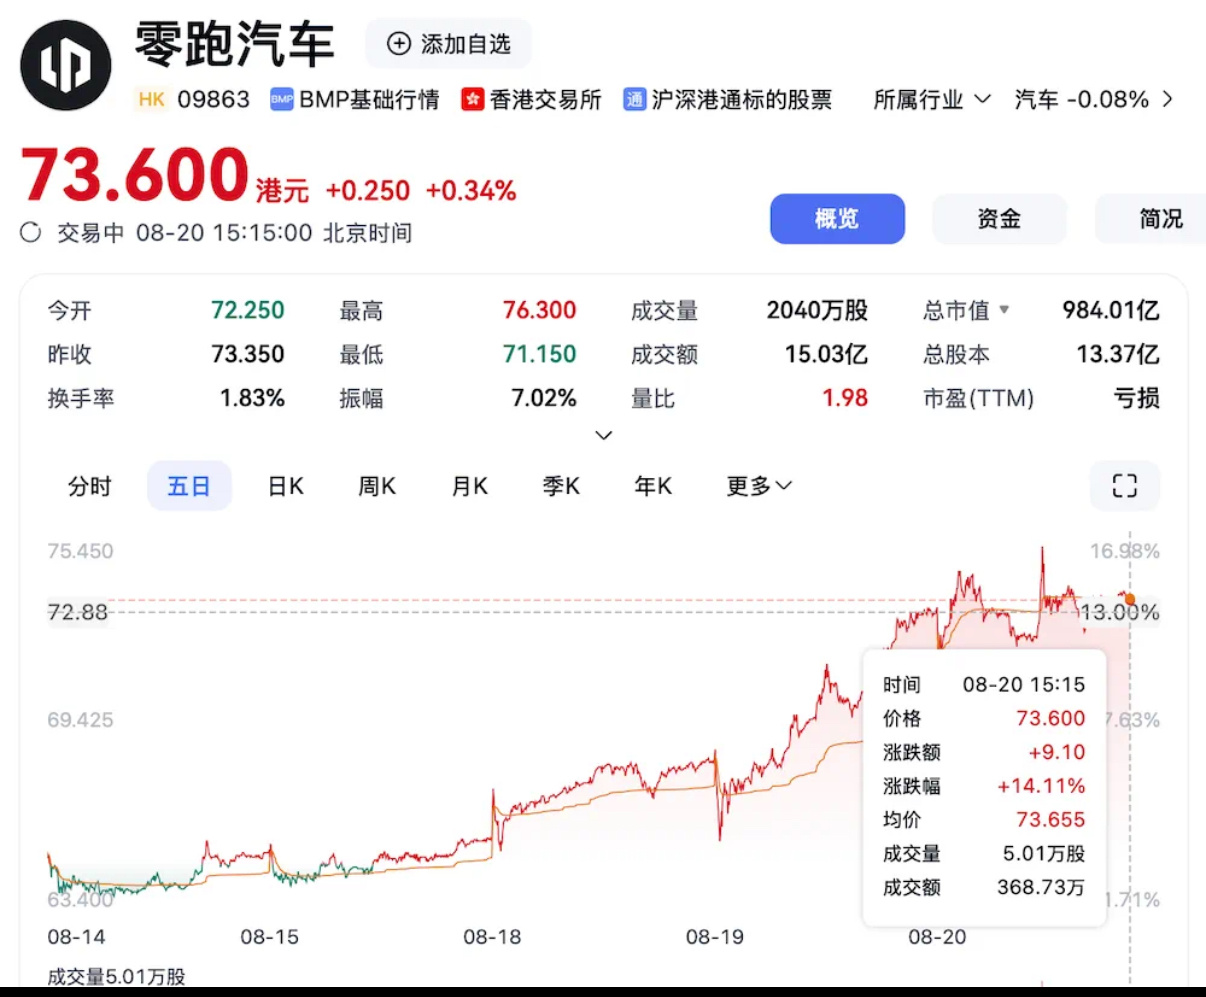Image resolution: width=1206 pixels, height=997 pixels.
Task: Click the 08-18 date axis label
Action: coord(492,937)
